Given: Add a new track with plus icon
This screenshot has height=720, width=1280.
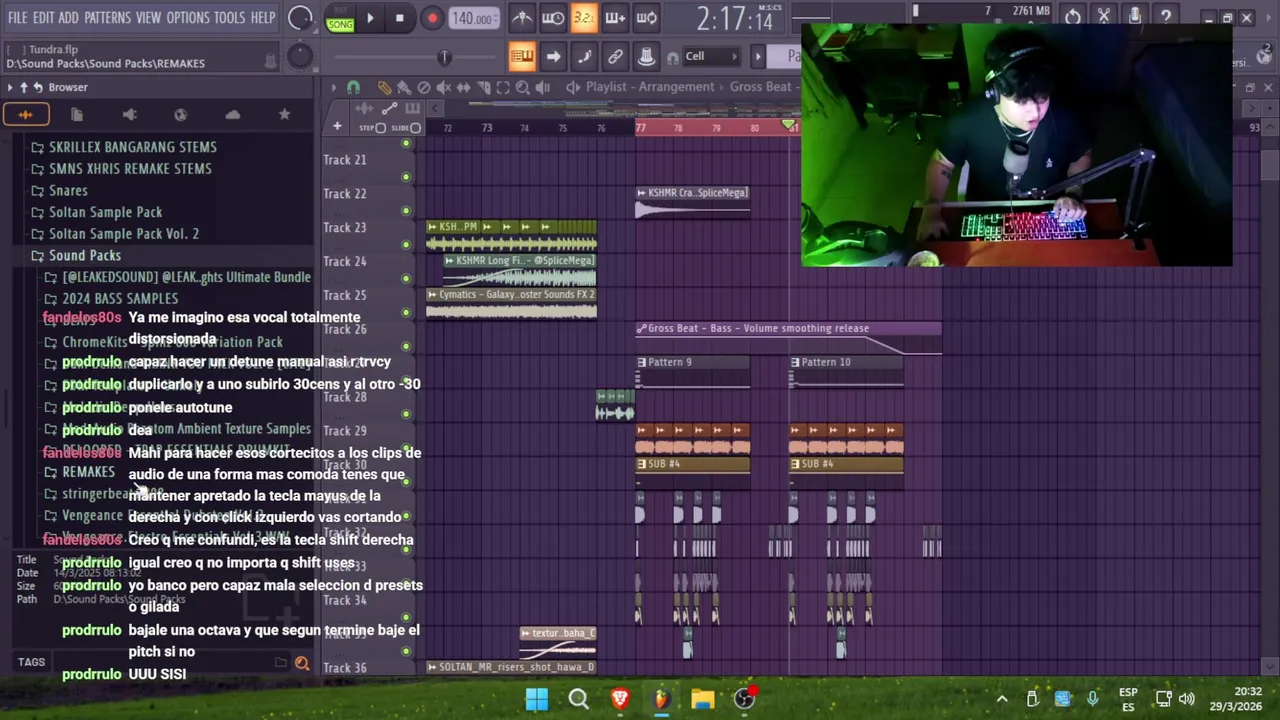Looking at the screenshot, I should [337, 127].
